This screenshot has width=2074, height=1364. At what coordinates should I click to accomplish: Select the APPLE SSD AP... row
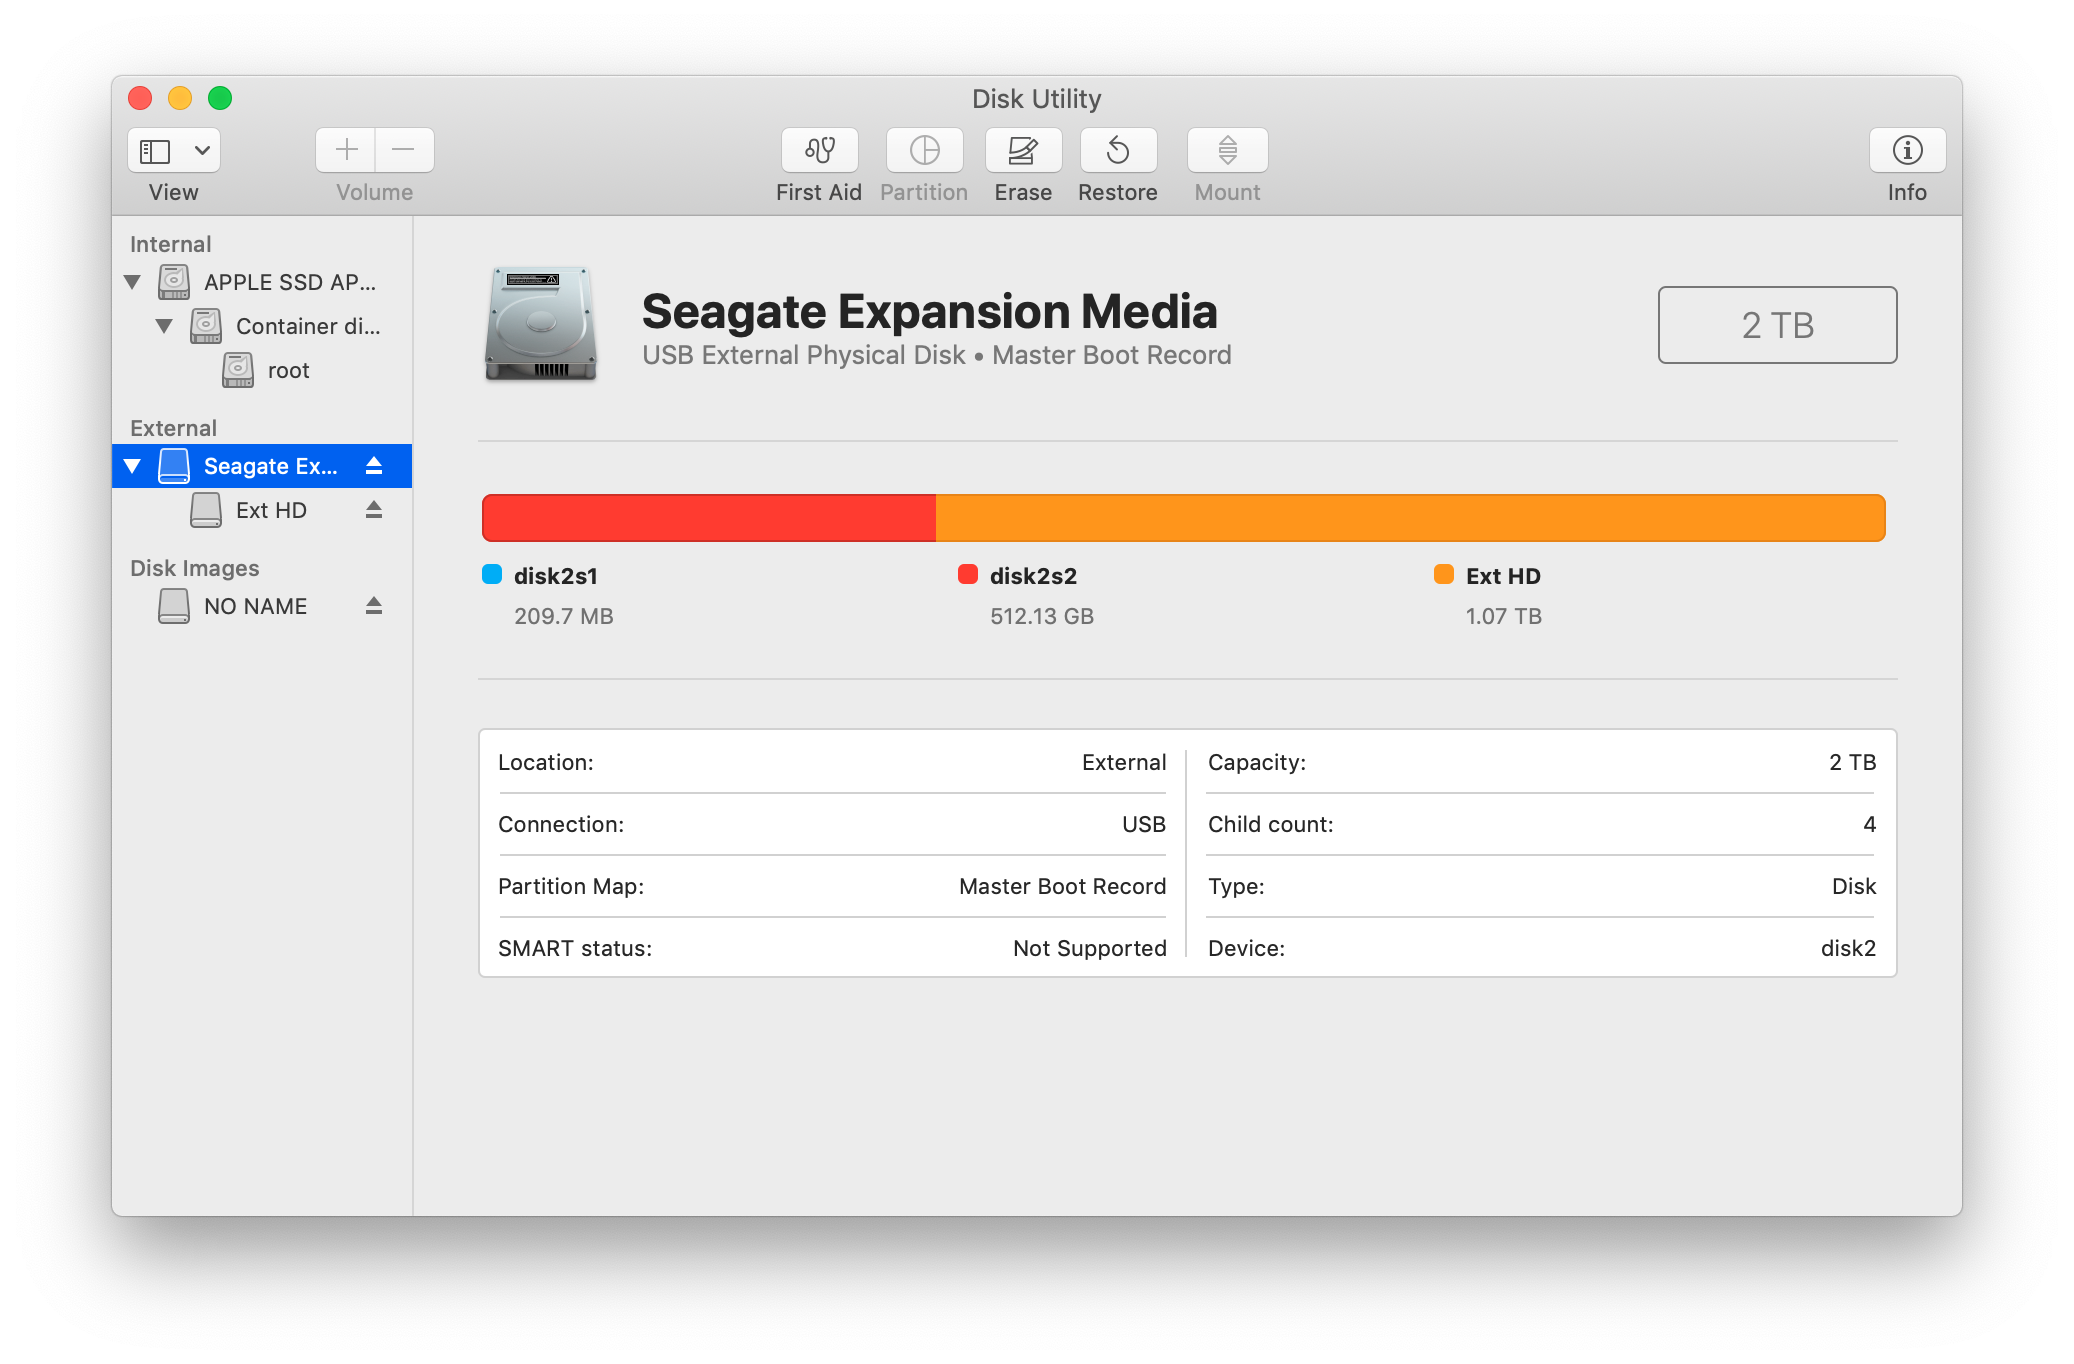click(262, 282)
